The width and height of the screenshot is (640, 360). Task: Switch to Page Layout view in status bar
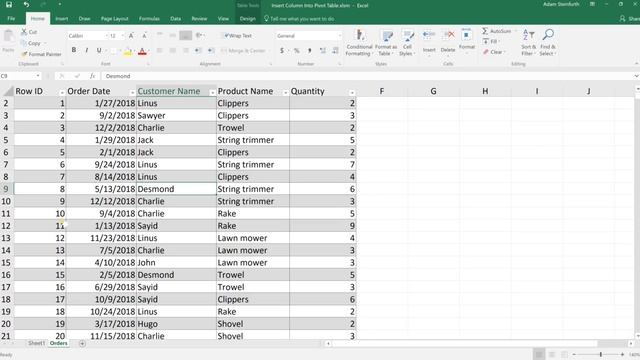click(552, 354)
